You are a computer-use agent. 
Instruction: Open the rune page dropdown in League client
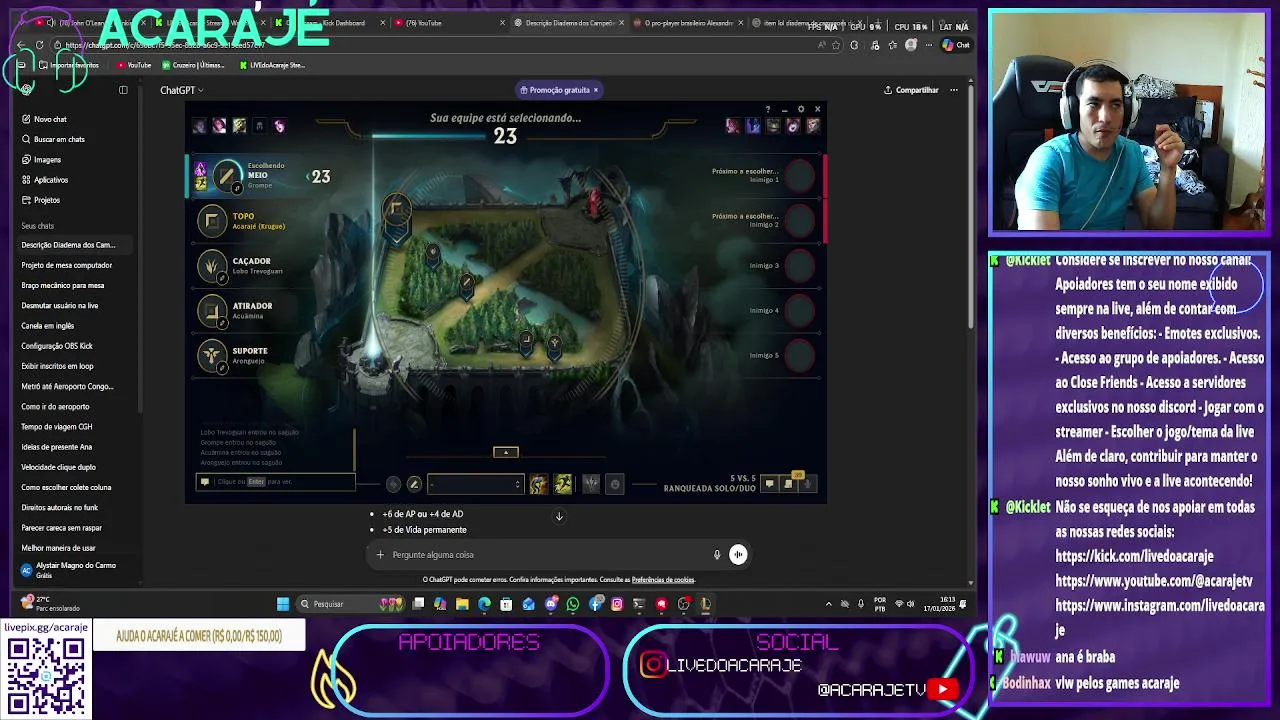pyautogui.click(x=476, y=484)
